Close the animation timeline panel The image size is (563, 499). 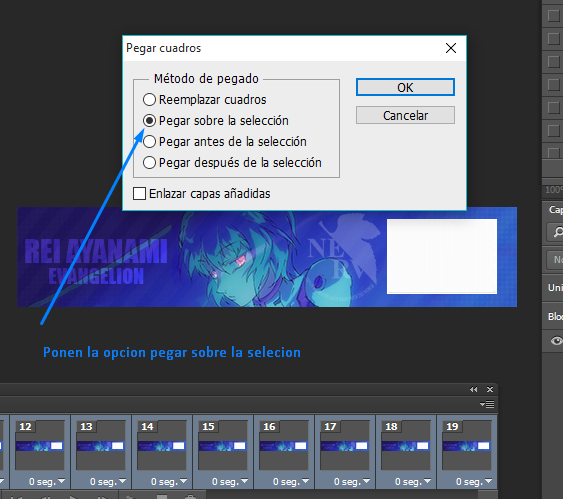click(490, 389)
